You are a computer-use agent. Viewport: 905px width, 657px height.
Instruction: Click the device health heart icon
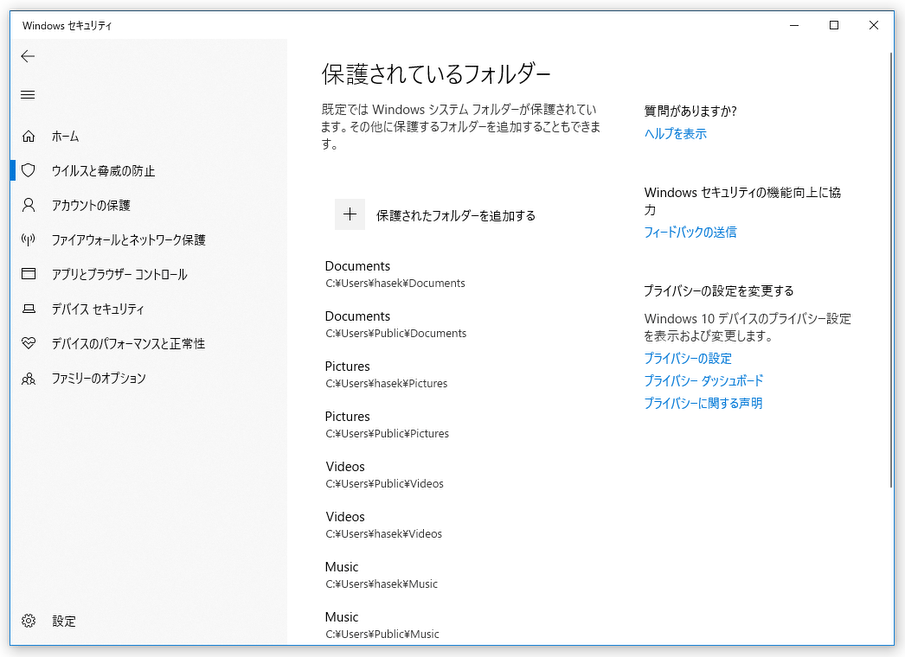coord(28,344)
